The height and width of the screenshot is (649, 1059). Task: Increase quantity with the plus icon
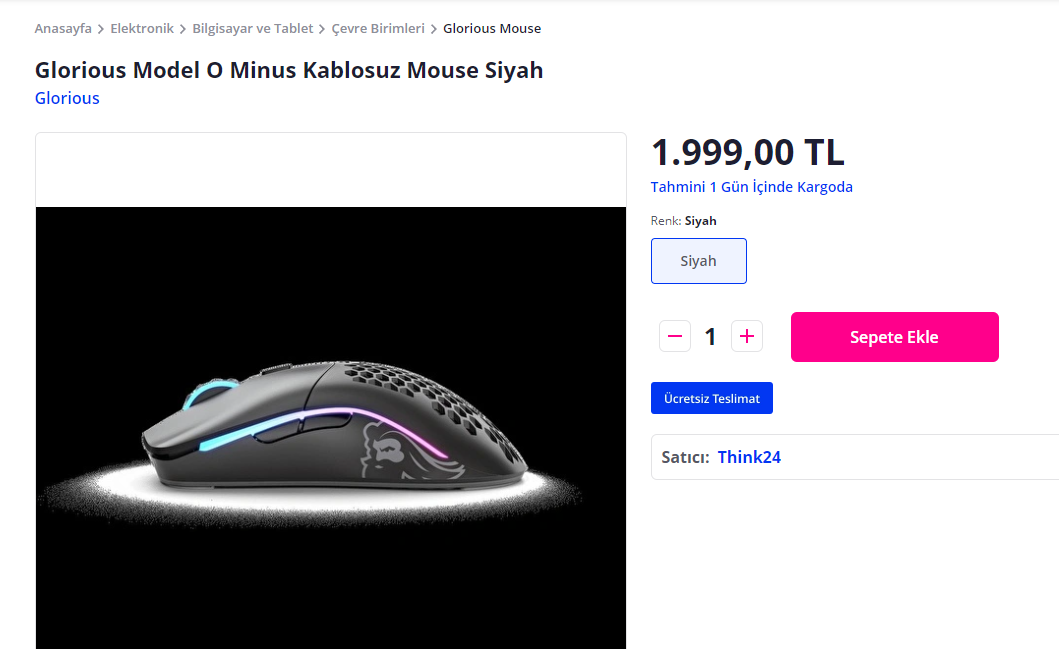coord(747,337)
